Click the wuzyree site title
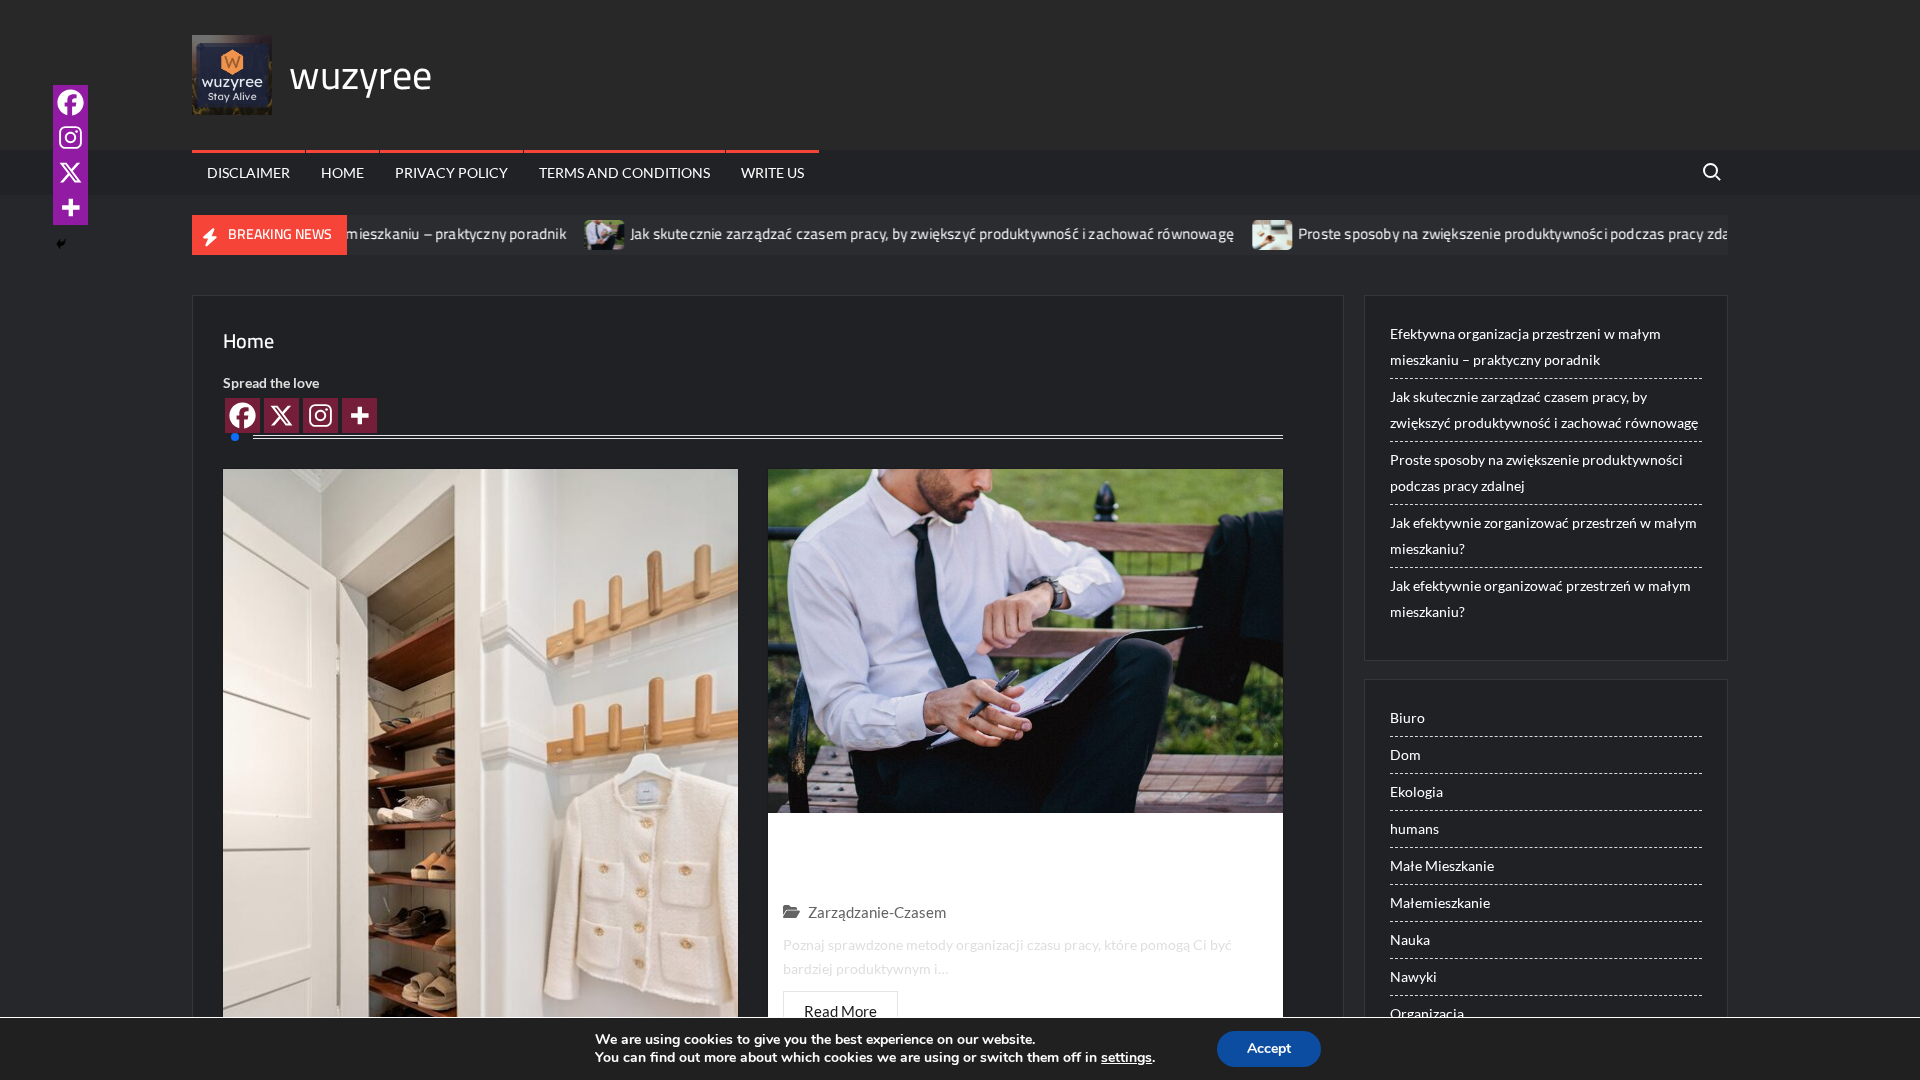The height and width of the screenshot is (1080, 1920). click(361, 76)
